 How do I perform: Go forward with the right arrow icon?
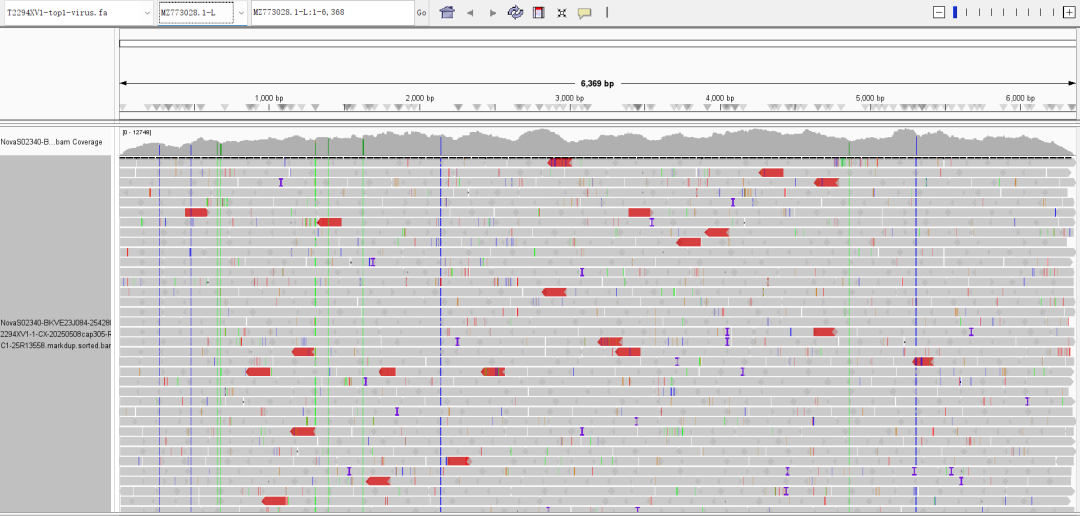[492, 13]
